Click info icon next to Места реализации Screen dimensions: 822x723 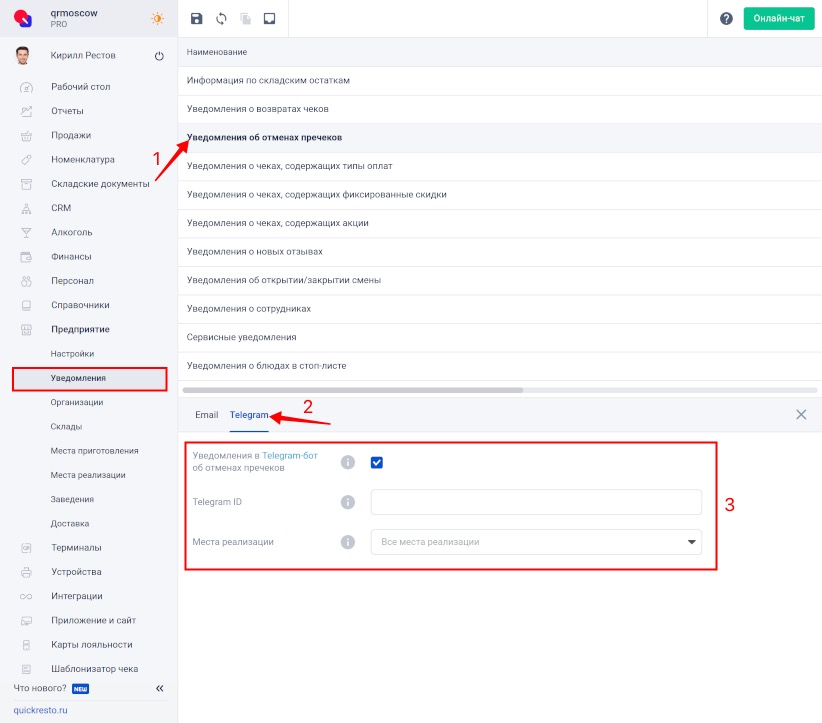click(x=348, y=542)
